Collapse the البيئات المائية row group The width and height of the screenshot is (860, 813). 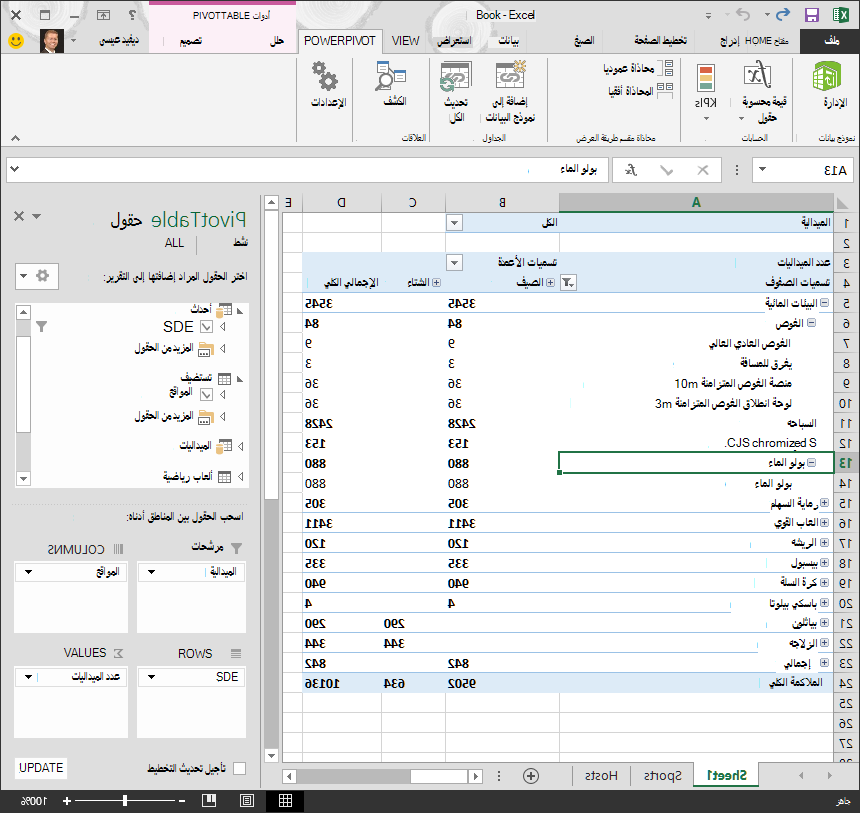point(824,303)
